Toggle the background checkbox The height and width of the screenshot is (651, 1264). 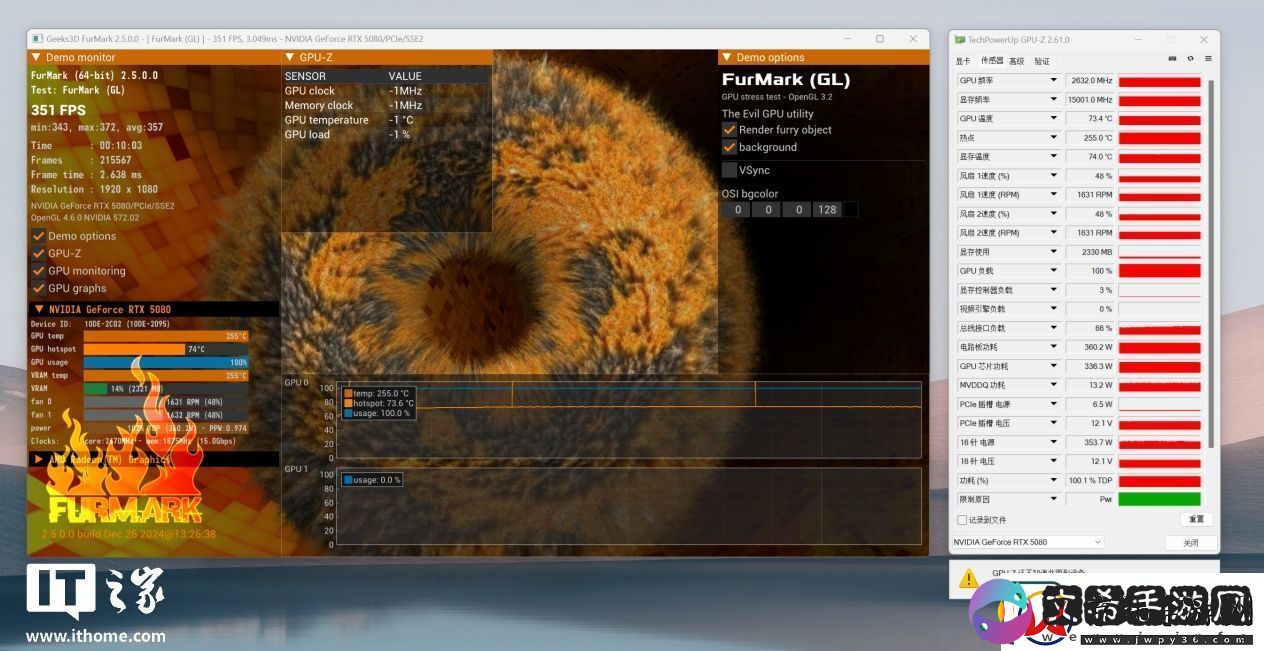(x=729, y=147)
